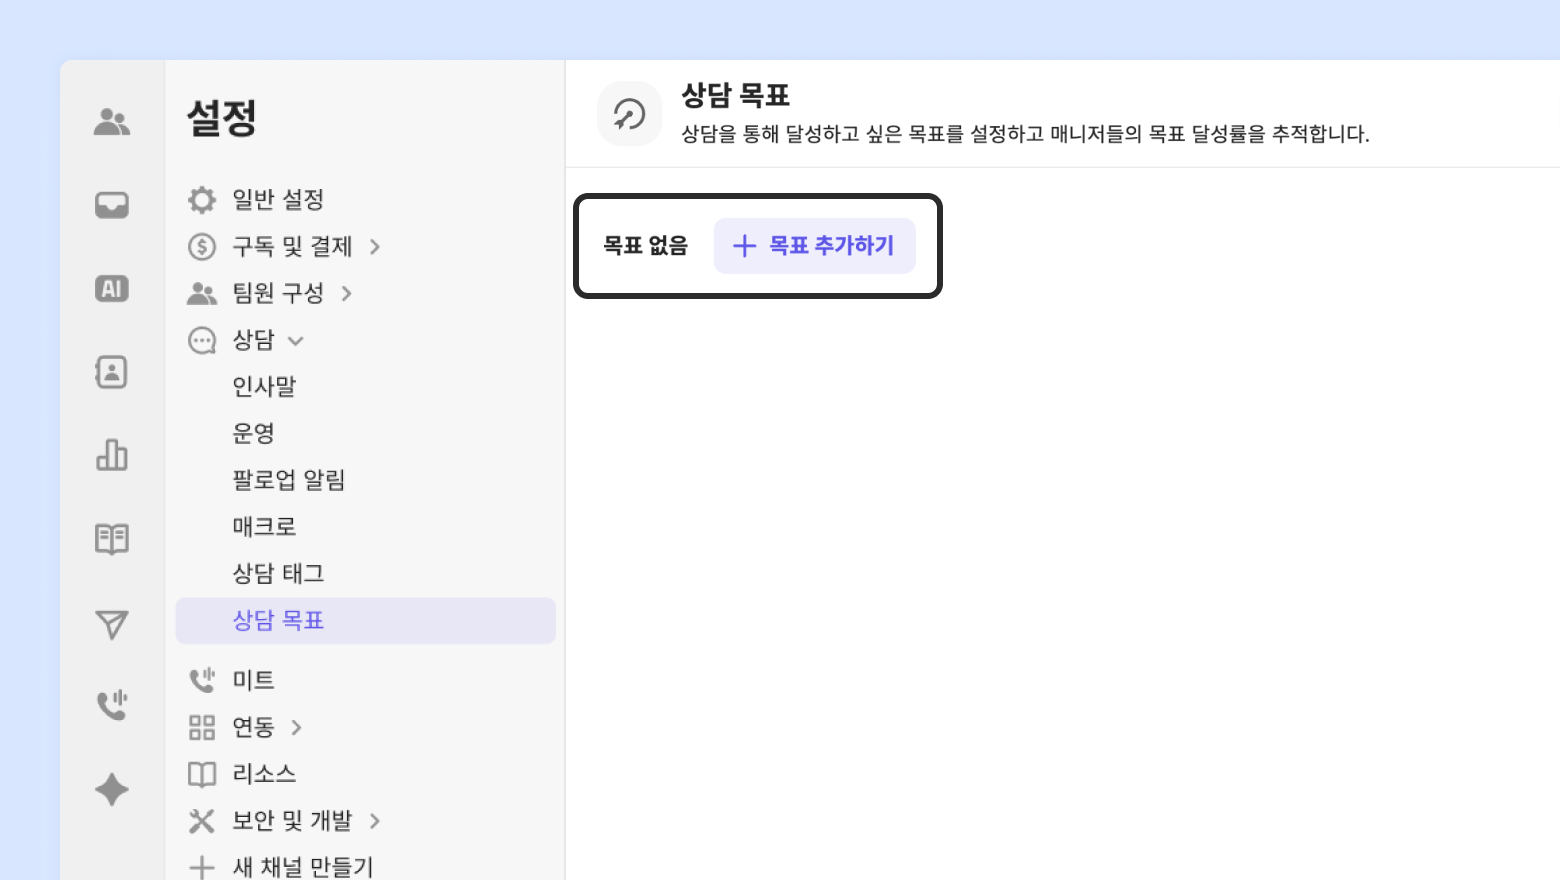Viewport: 1560px width, 880px height.
Task: Expand the 연동 submenu
Action: (296, 727)
